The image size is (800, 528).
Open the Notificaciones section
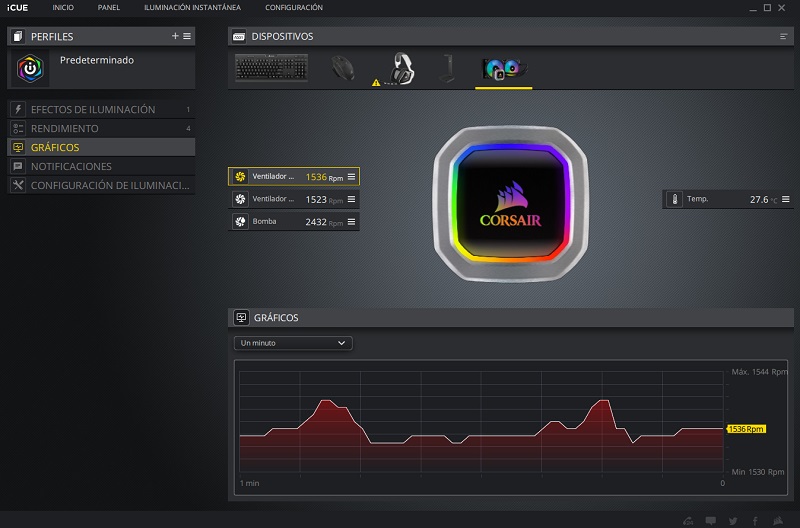point(100,166)
